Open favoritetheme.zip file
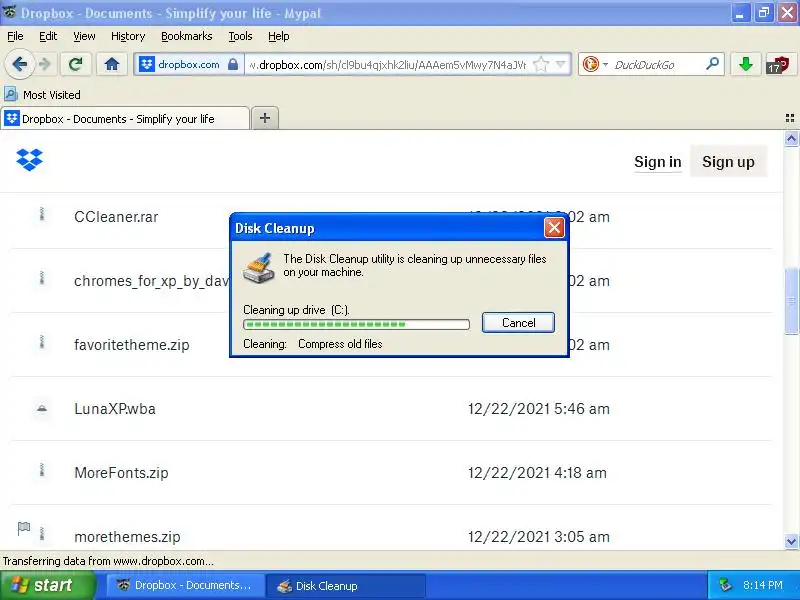Viewport: 800px width, 600px height. [132, 345]
